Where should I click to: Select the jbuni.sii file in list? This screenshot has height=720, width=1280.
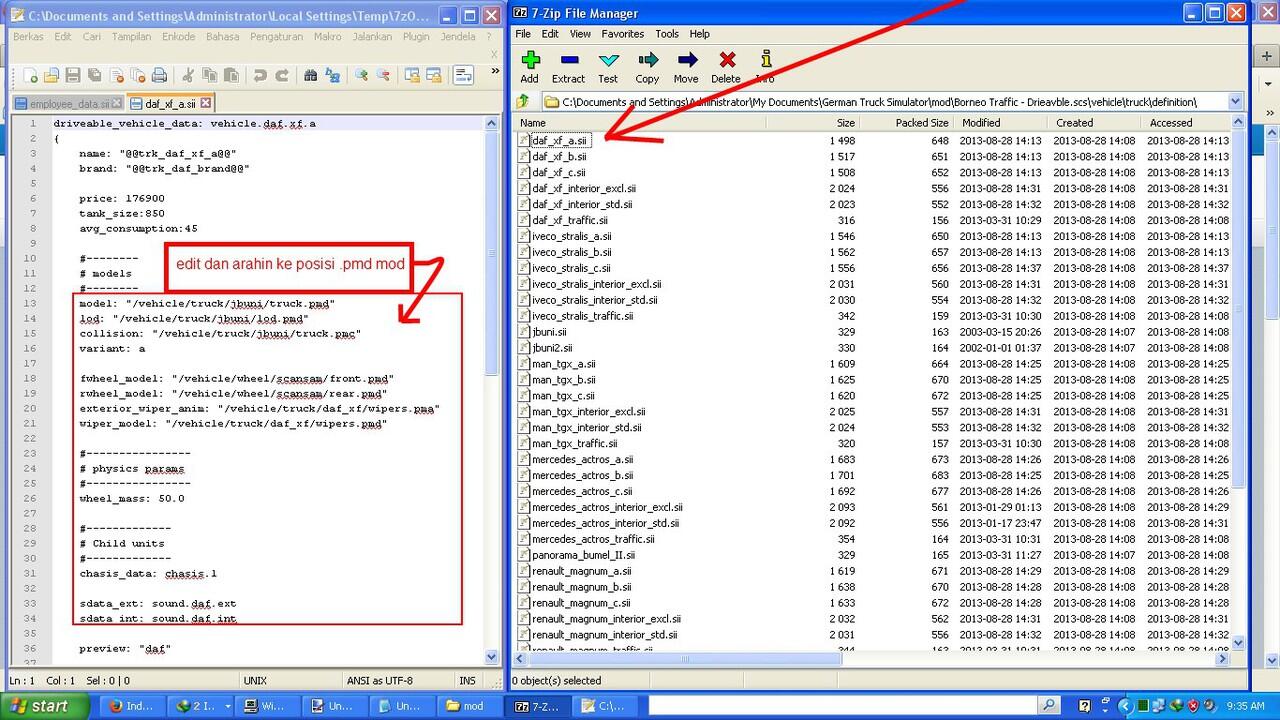(549, 332)
